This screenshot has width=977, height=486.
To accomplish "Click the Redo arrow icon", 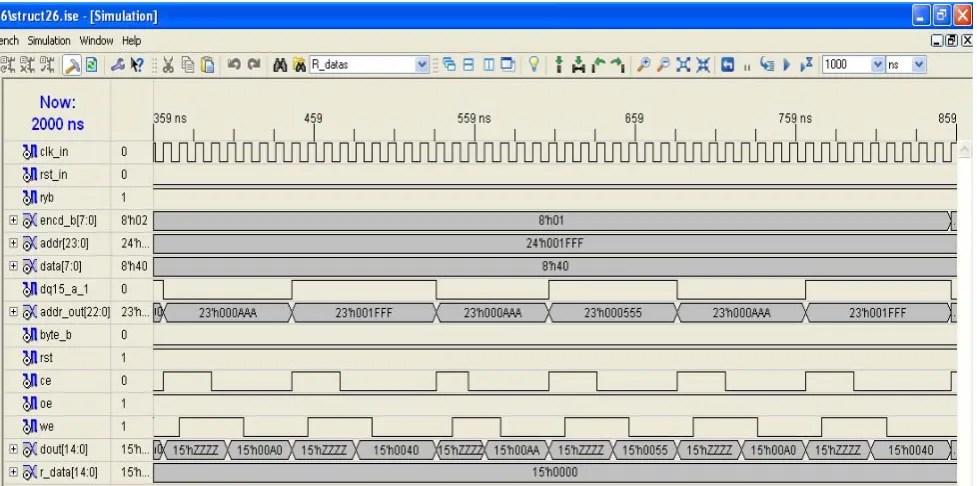I will click(254, 64).
